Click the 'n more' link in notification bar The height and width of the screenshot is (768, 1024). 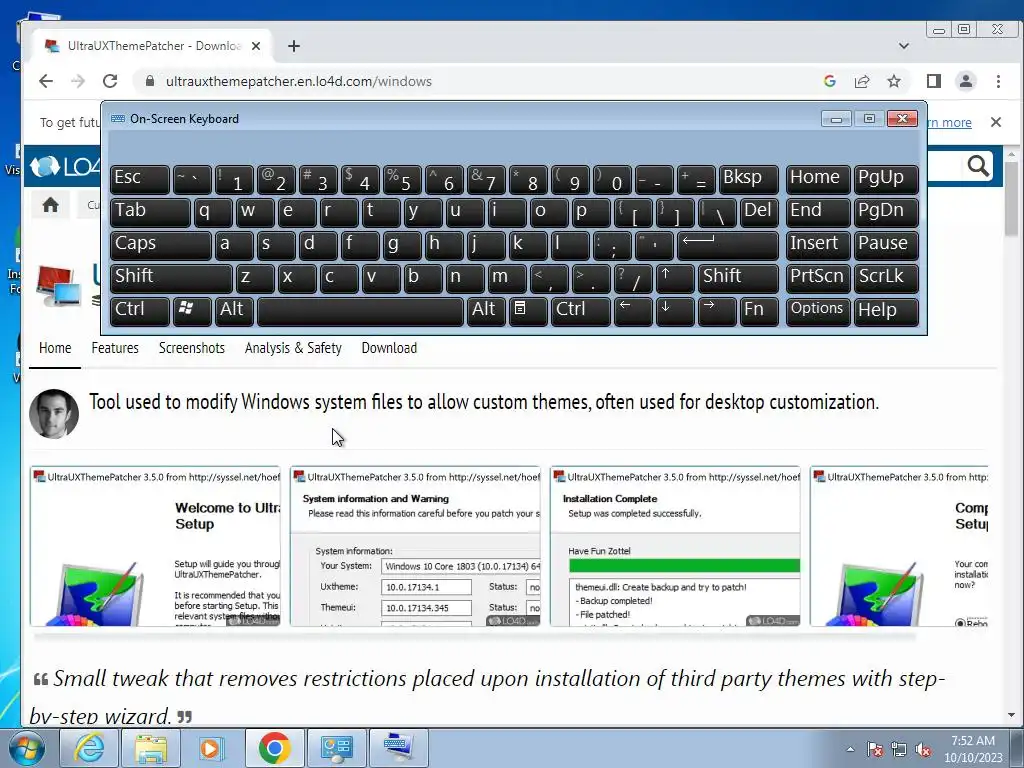click(x=949, y=122)
